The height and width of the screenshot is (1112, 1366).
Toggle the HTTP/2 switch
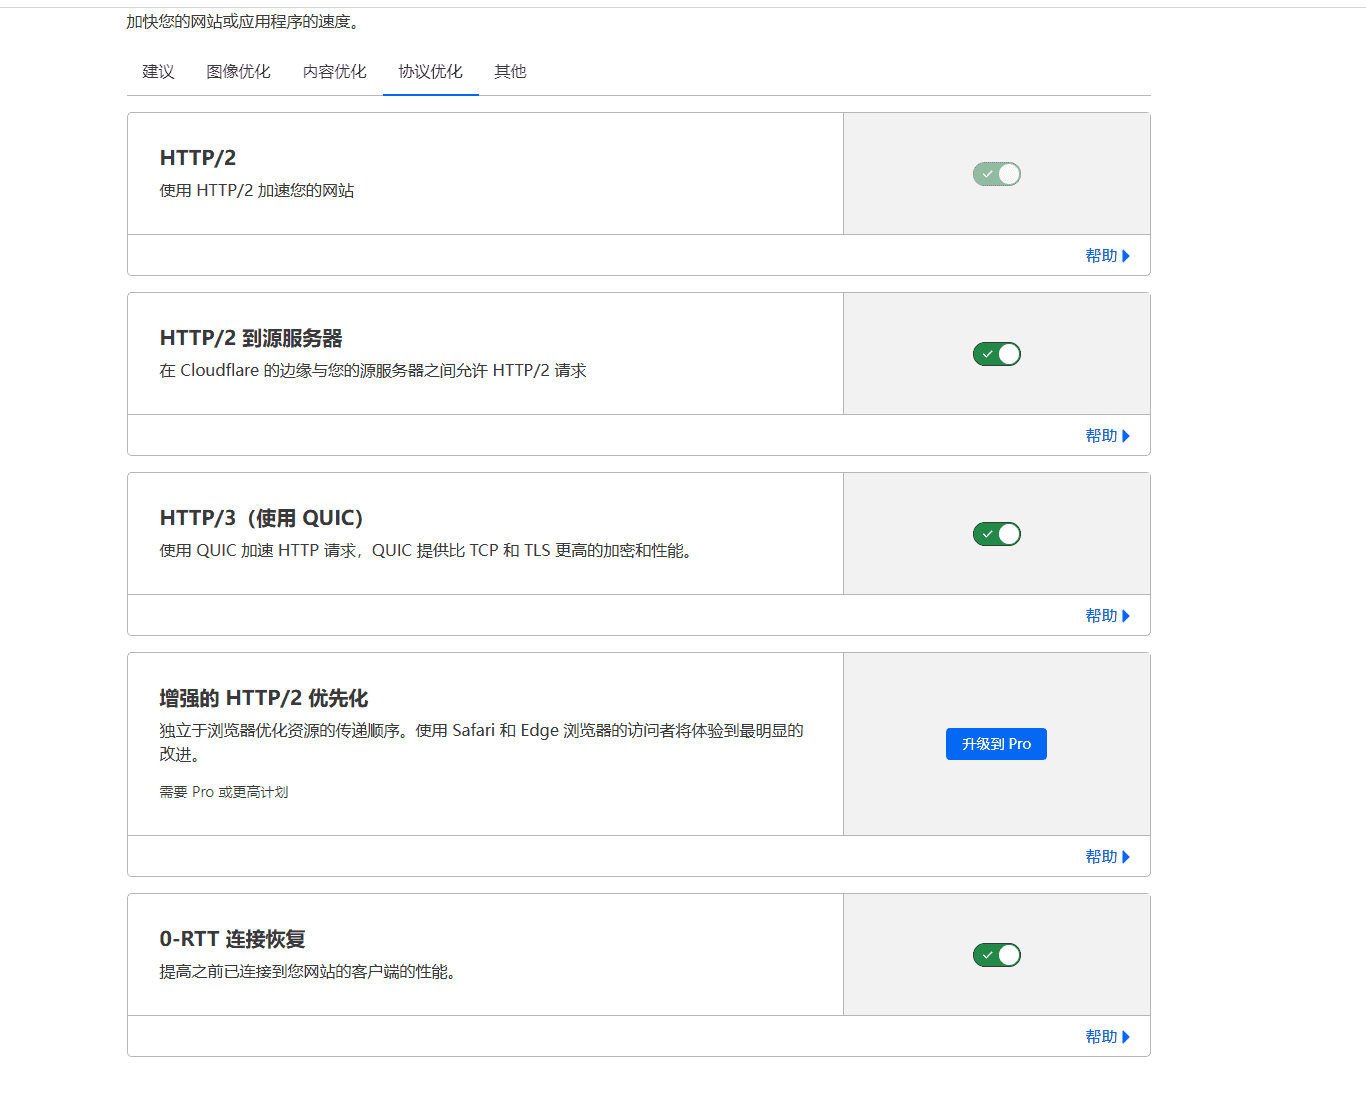(x=996, y=173)
